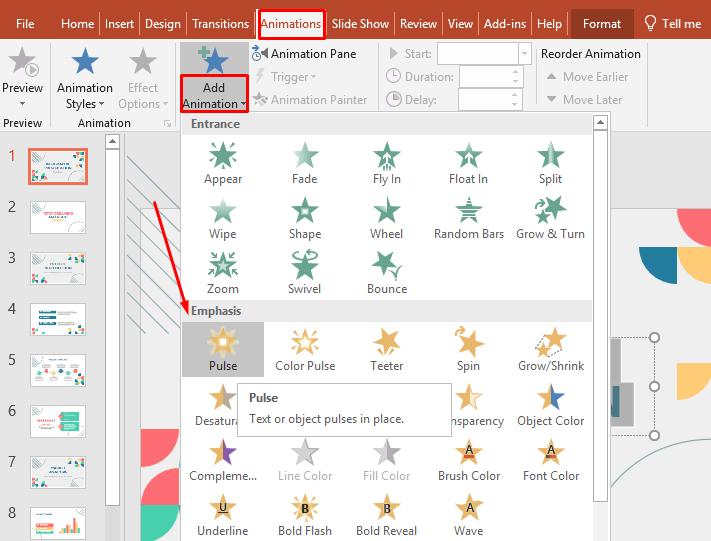711x541 pixels.
Task: Apply the Object Color emphasis effect
Action: coord(550,405)
